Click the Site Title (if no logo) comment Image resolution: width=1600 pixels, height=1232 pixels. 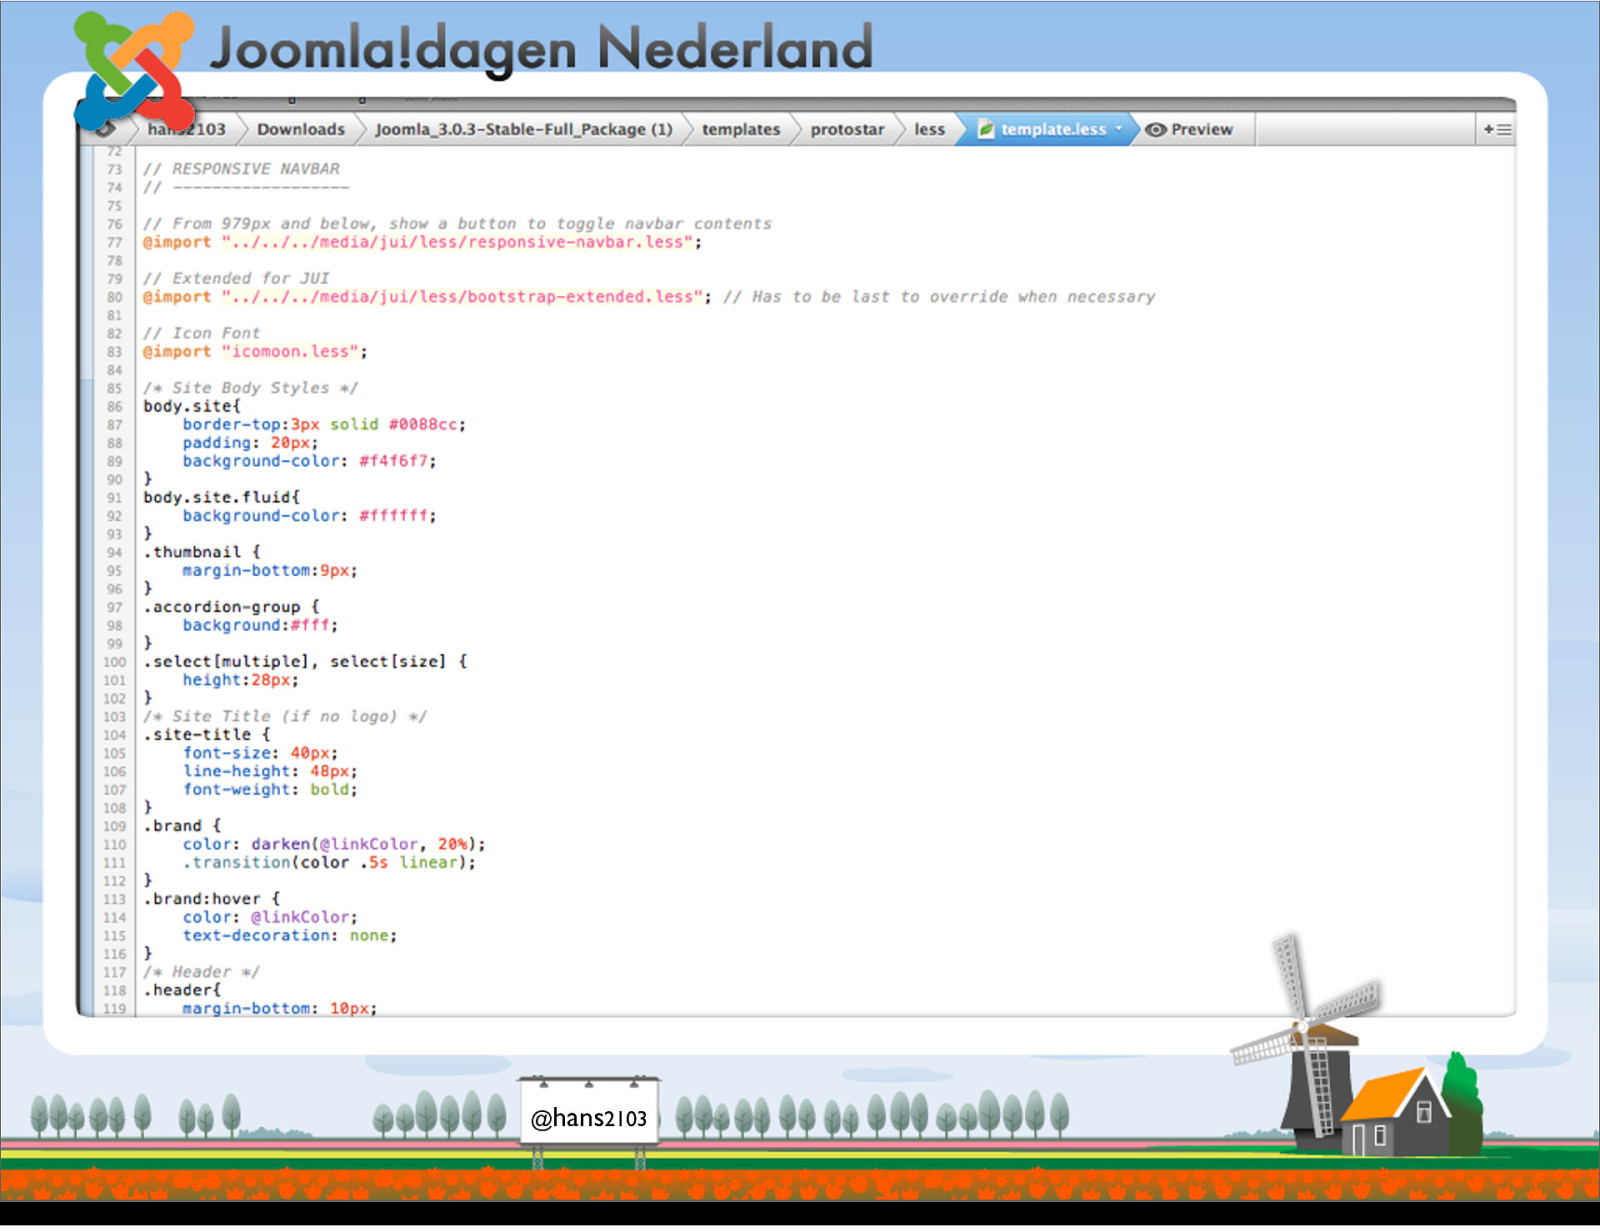pos(285,717)
